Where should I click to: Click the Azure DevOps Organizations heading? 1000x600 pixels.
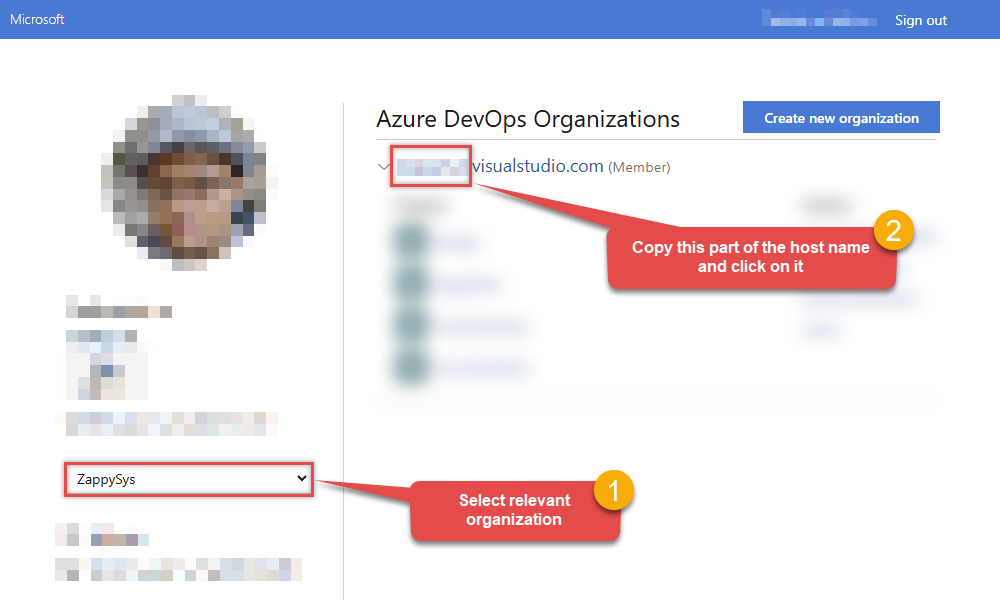[528, 119]
